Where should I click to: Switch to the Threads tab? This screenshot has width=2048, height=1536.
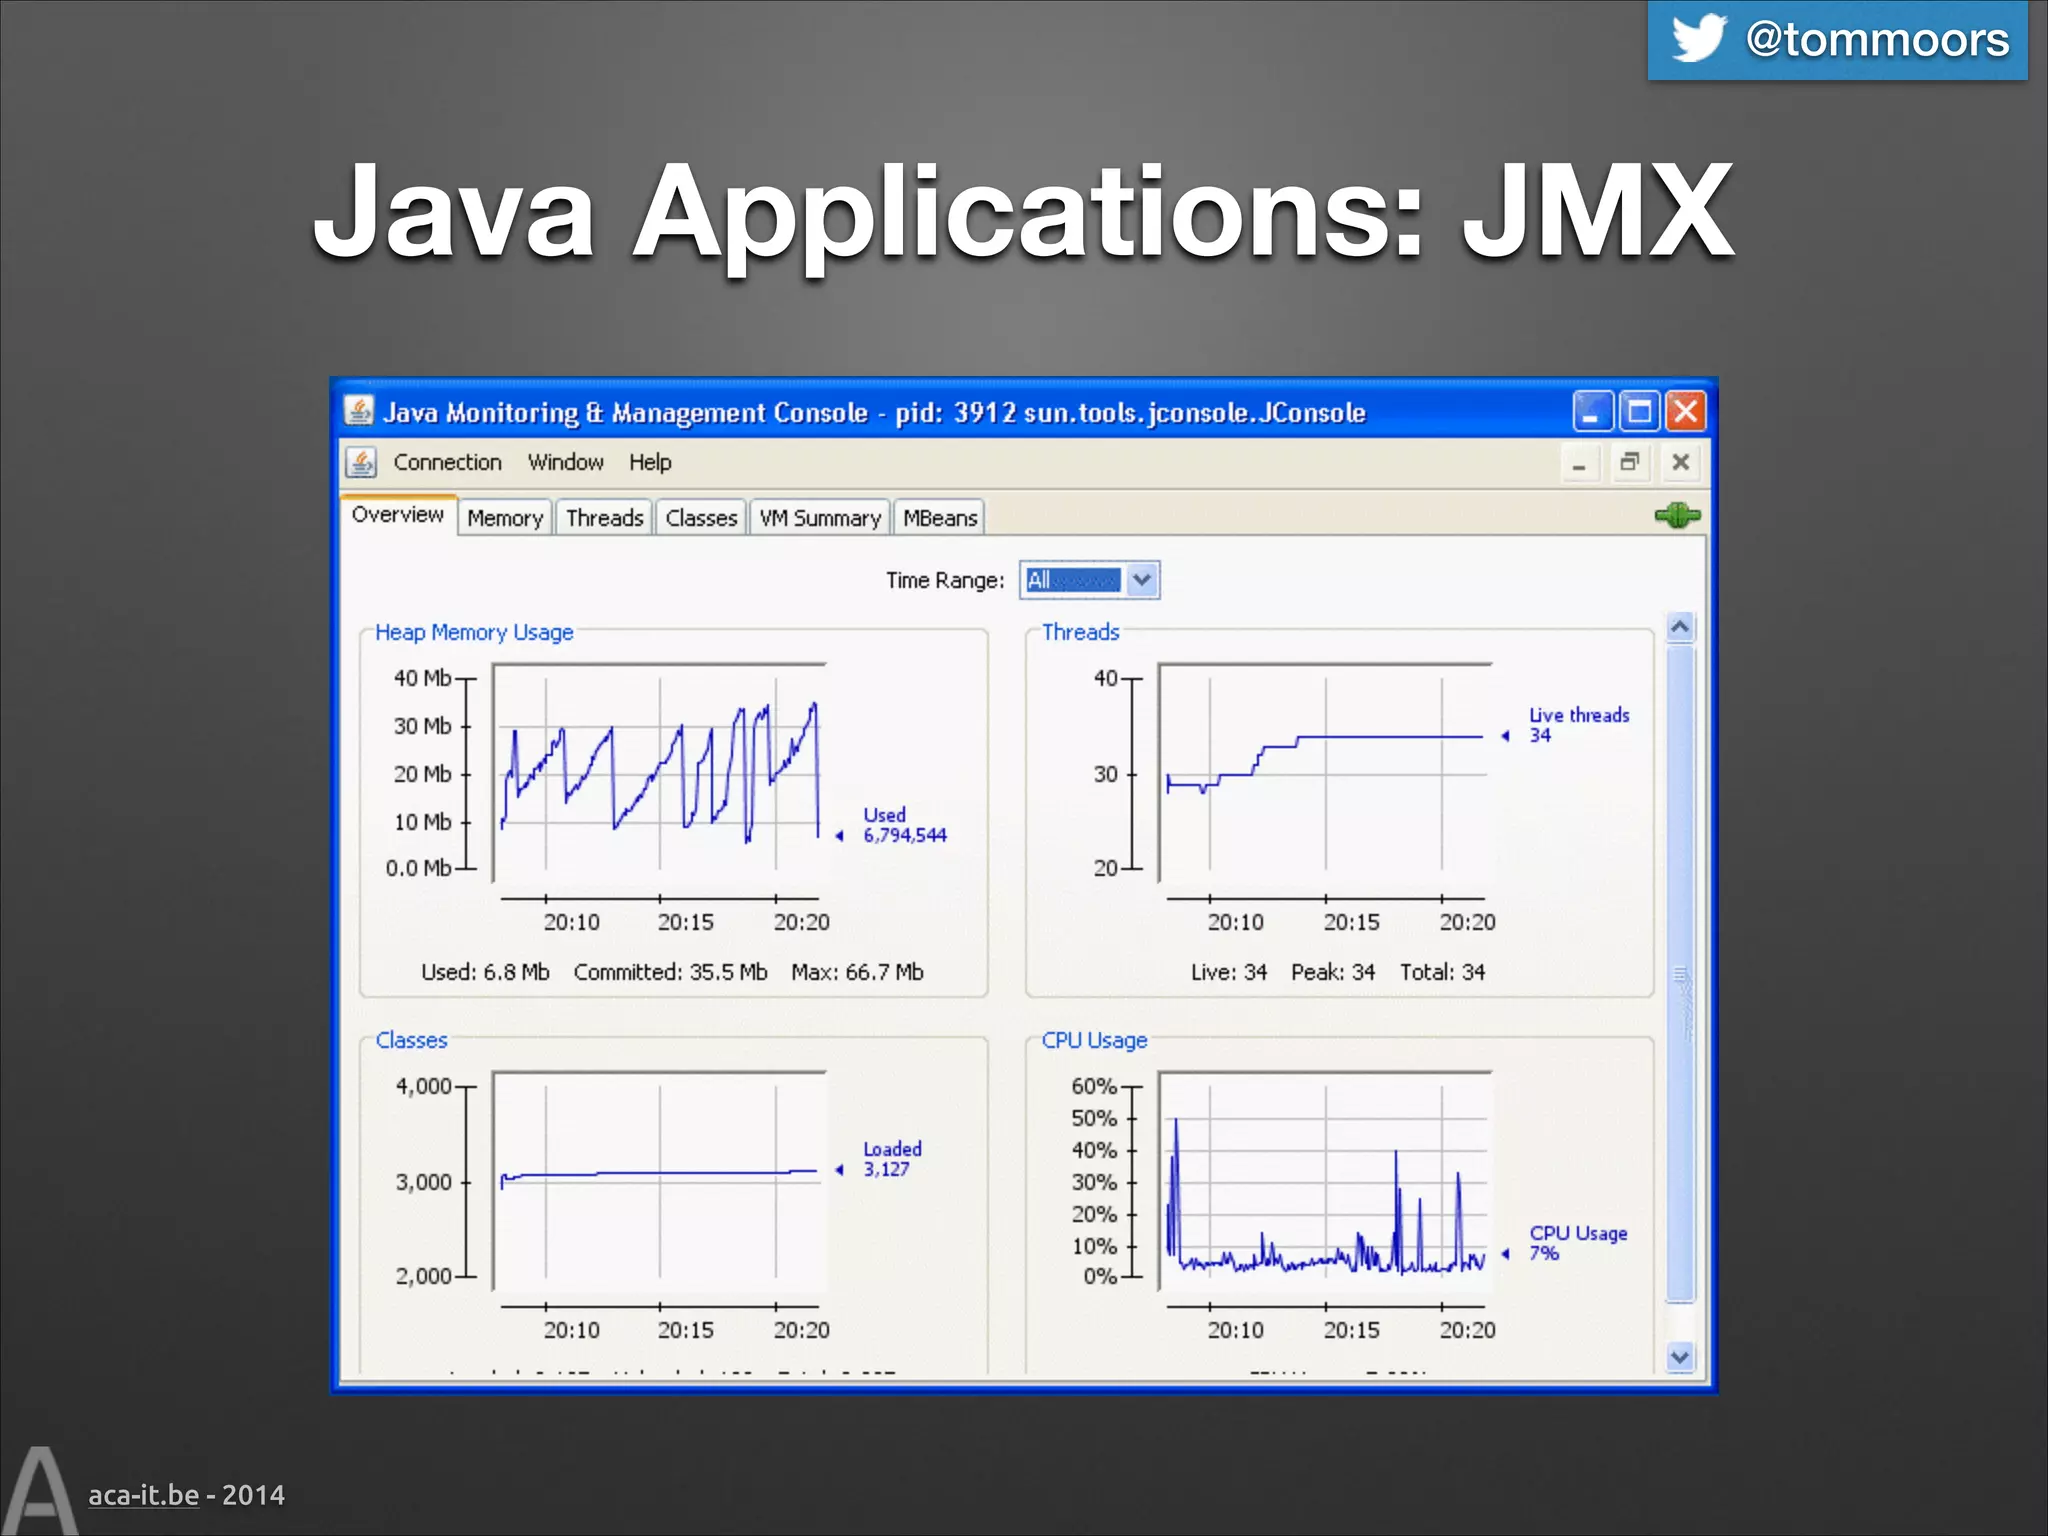pyautogui.click(x=604, y=518)
